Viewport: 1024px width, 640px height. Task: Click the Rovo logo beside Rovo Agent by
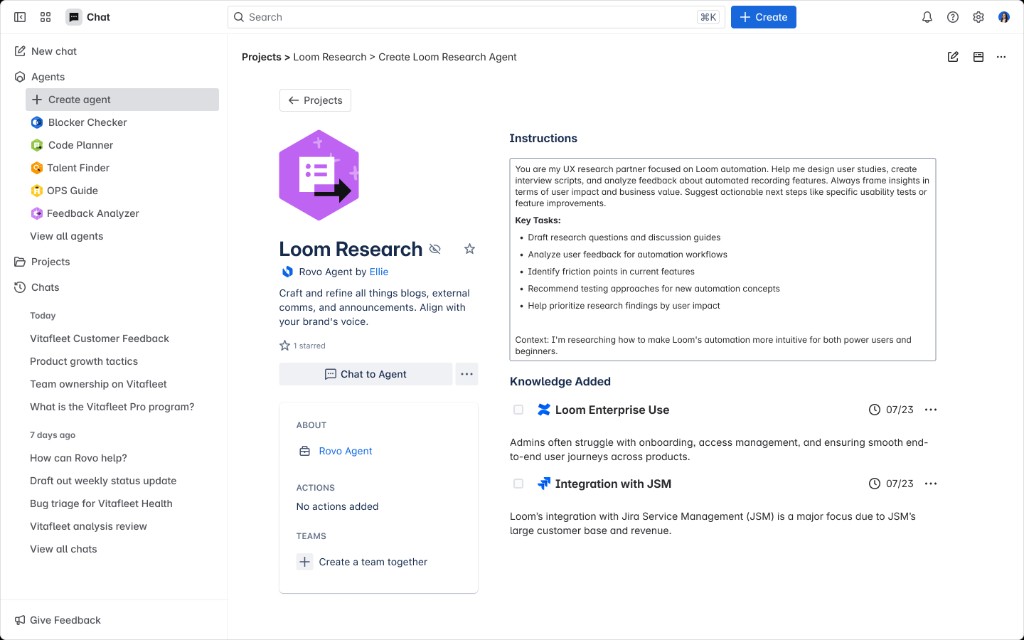pos(287,272)
